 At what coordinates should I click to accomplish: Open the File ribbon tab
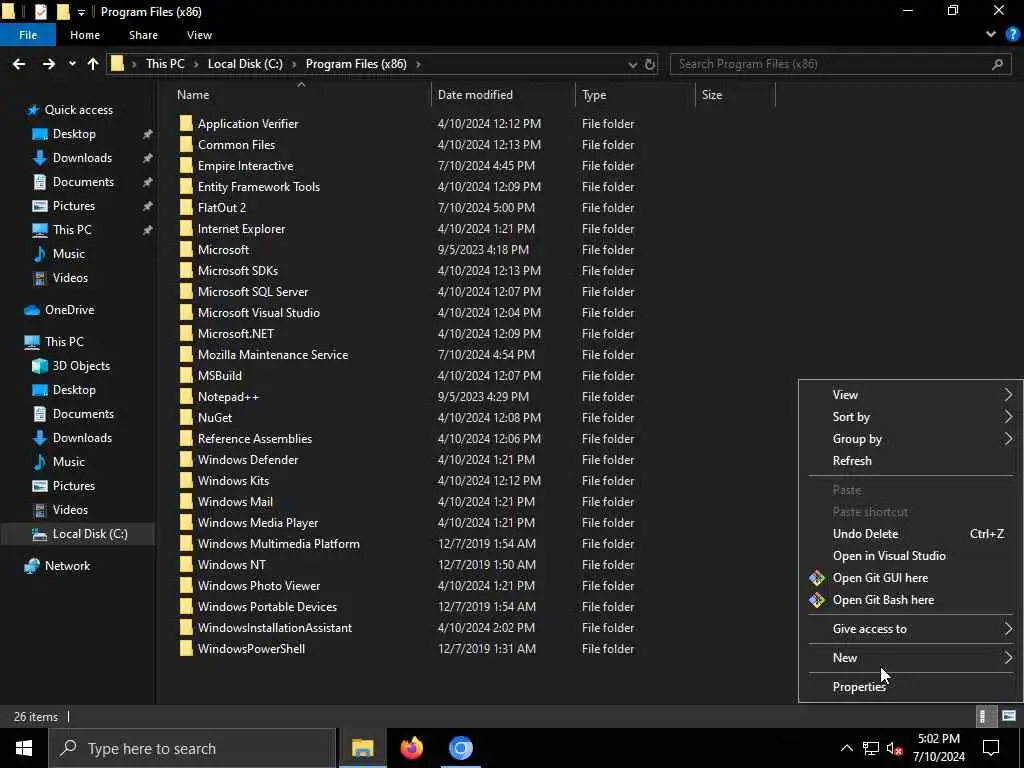click(28, 35)
